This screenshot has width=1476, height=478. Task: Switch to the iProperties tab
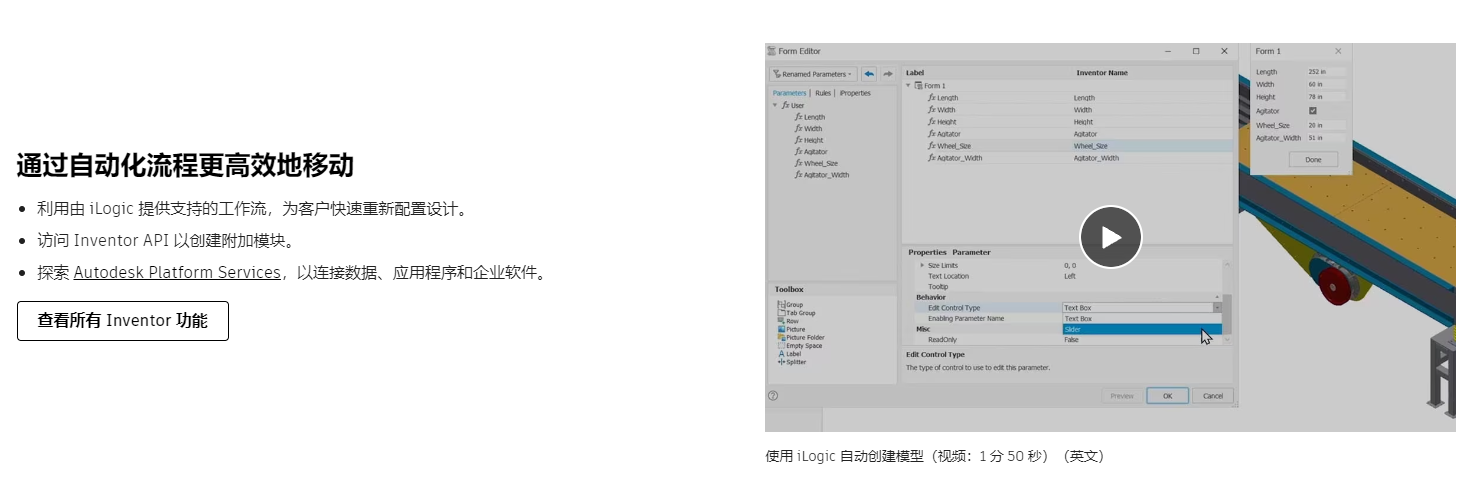pos(855,93)
